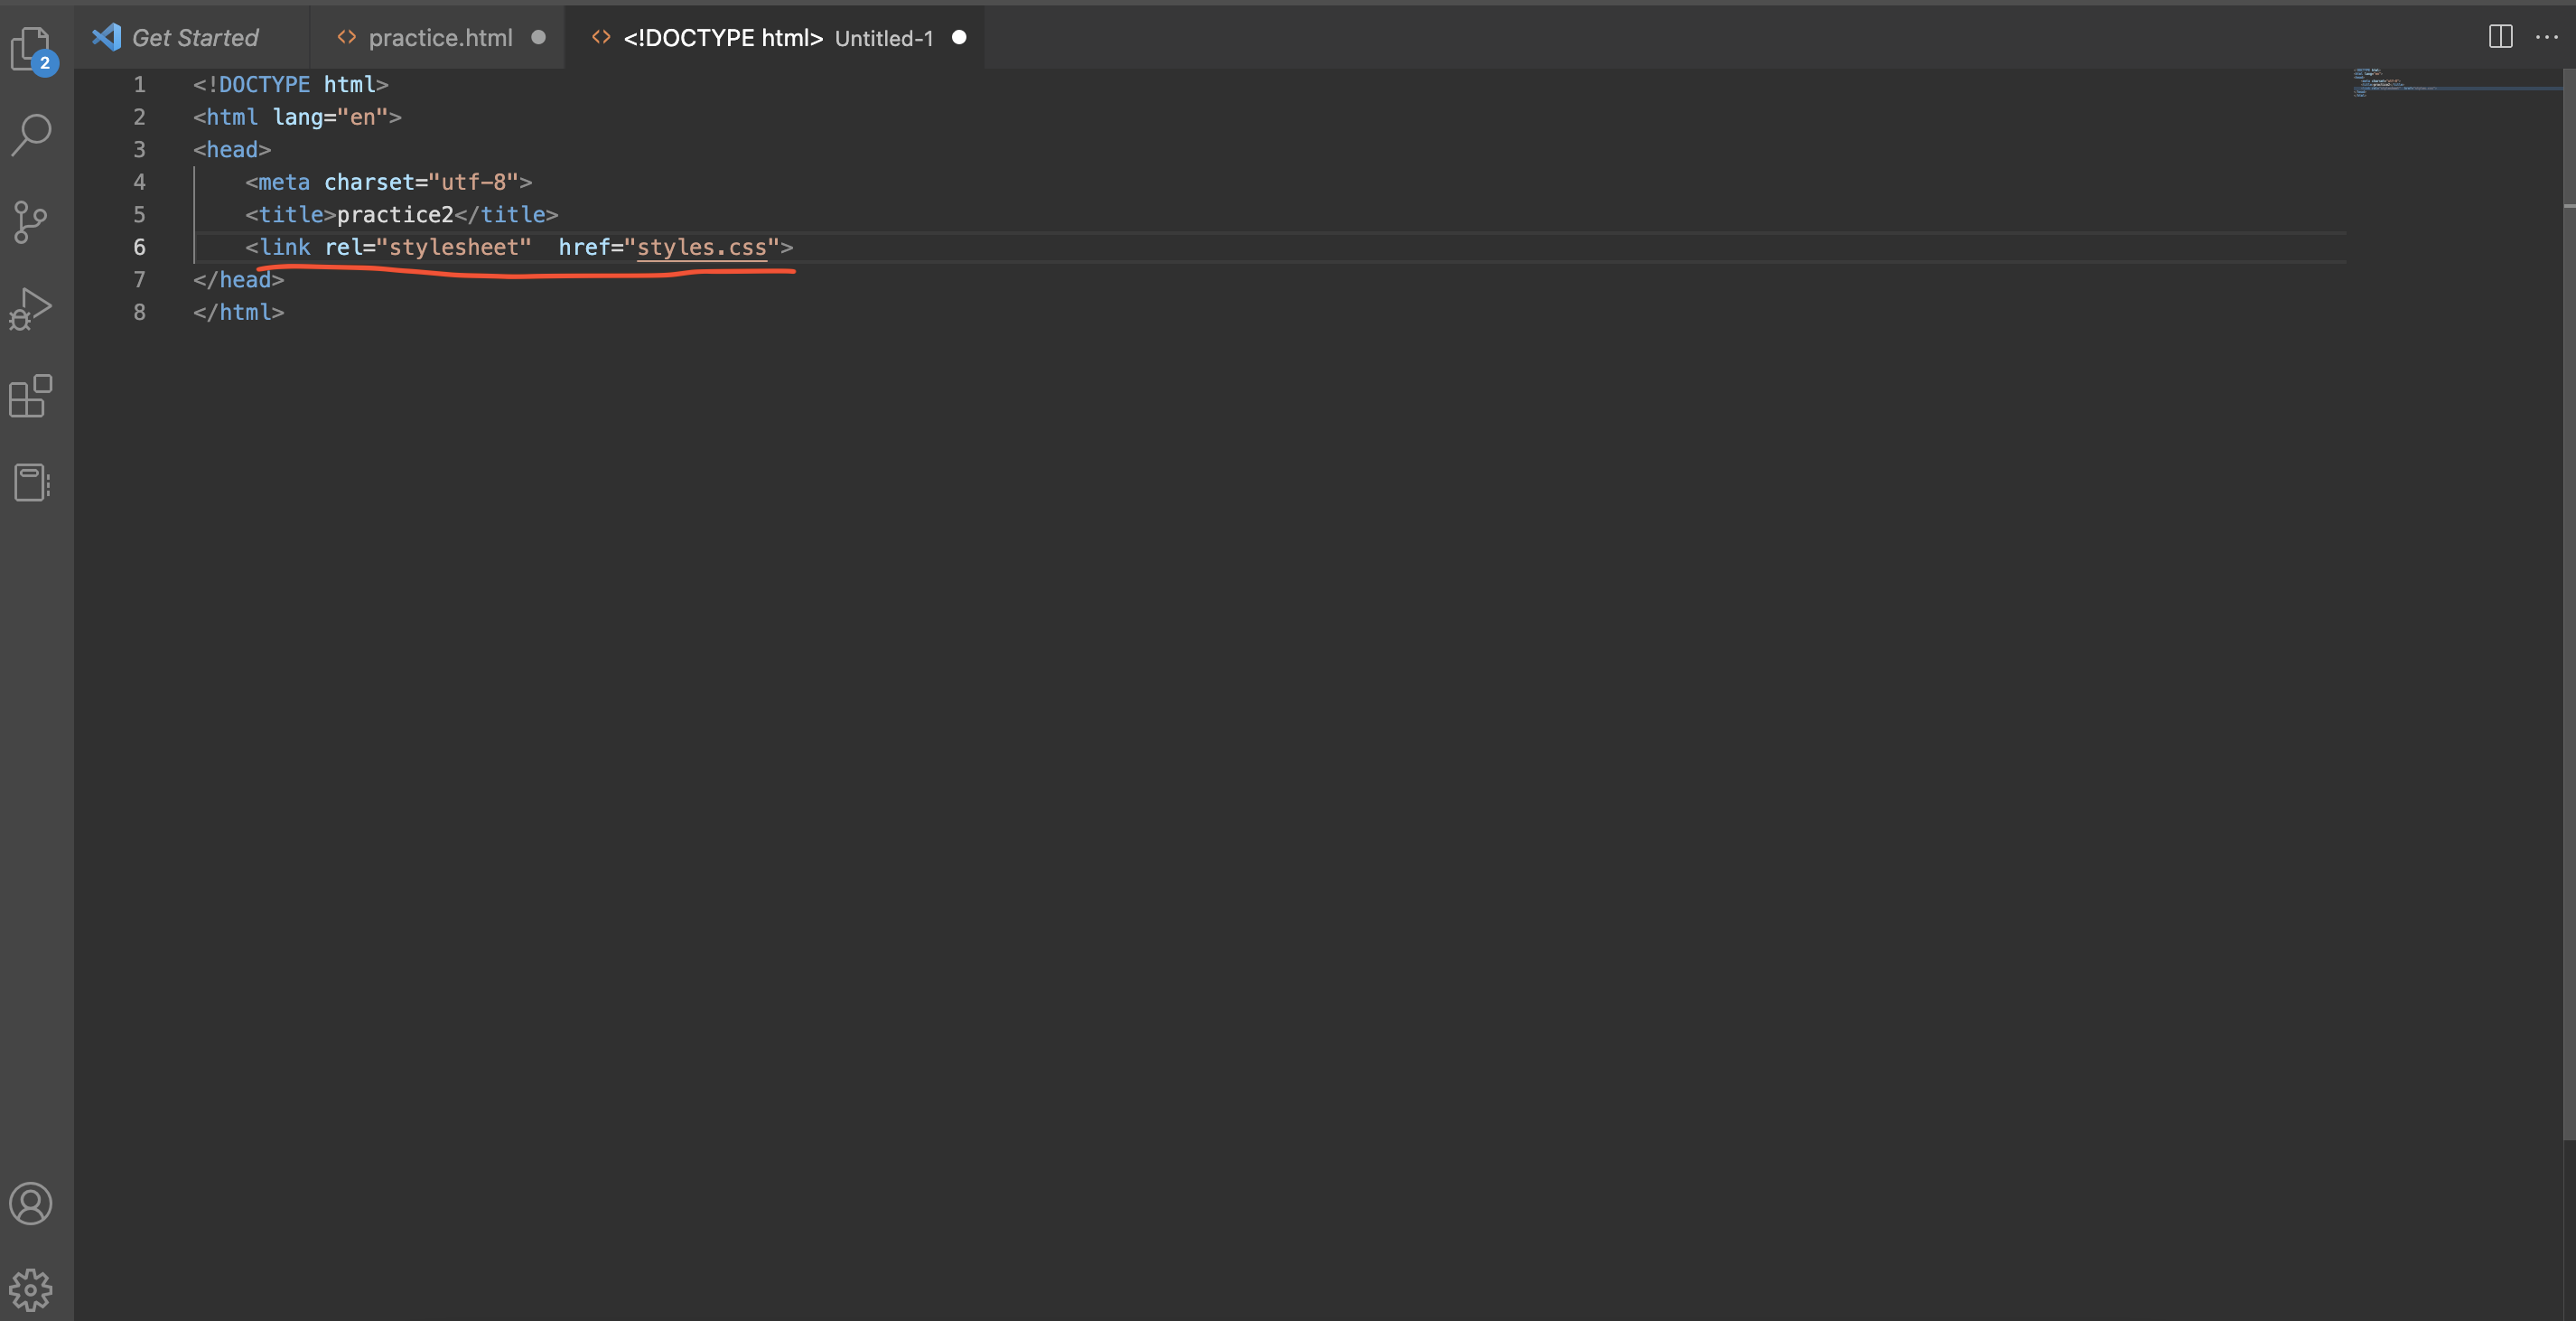Click the HTML icon on Untitled-1 tab

pyautogui.click(x=601, y=37)
